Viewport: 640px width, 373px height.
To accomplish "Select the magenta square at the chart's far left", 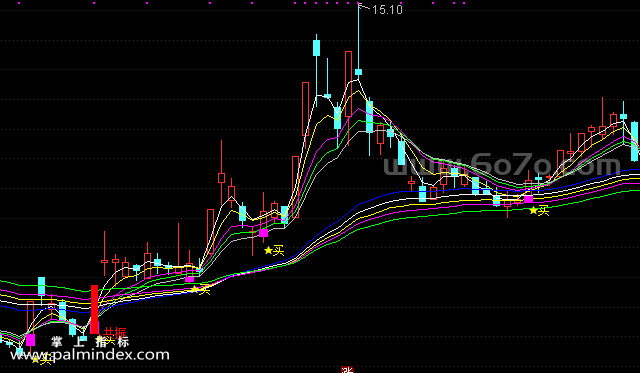I will pos(31,340).
